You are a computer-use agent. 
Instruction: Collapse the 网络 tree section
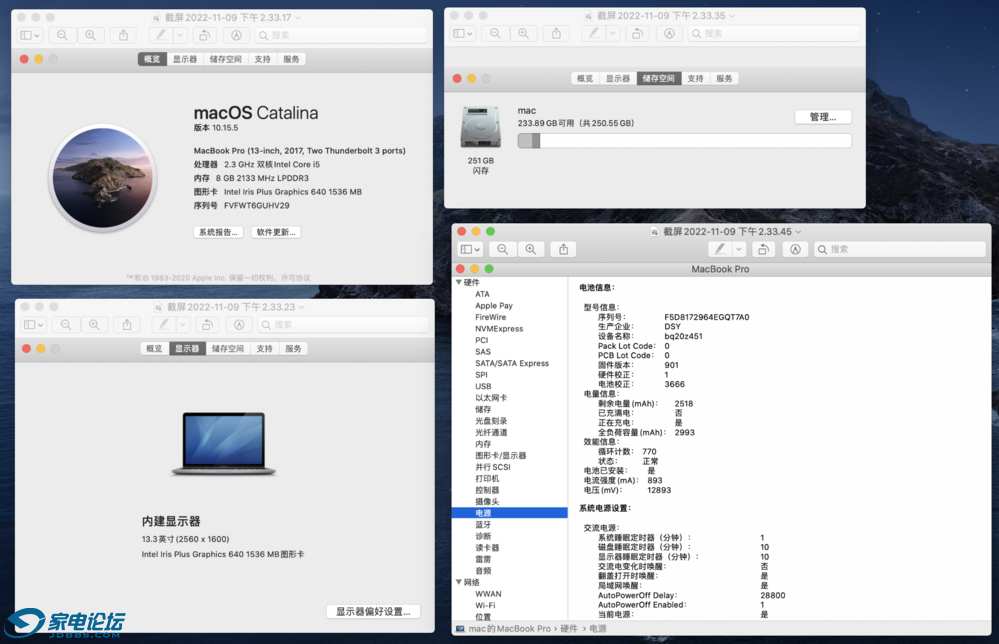459,582
